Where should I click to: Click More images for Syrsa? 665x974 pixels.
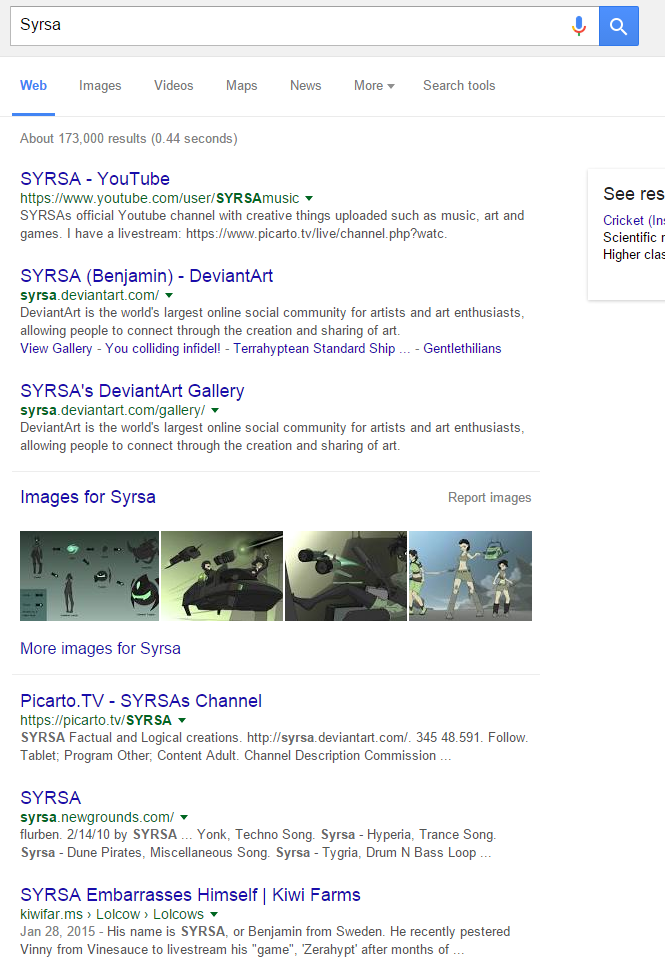pos(101,649)
